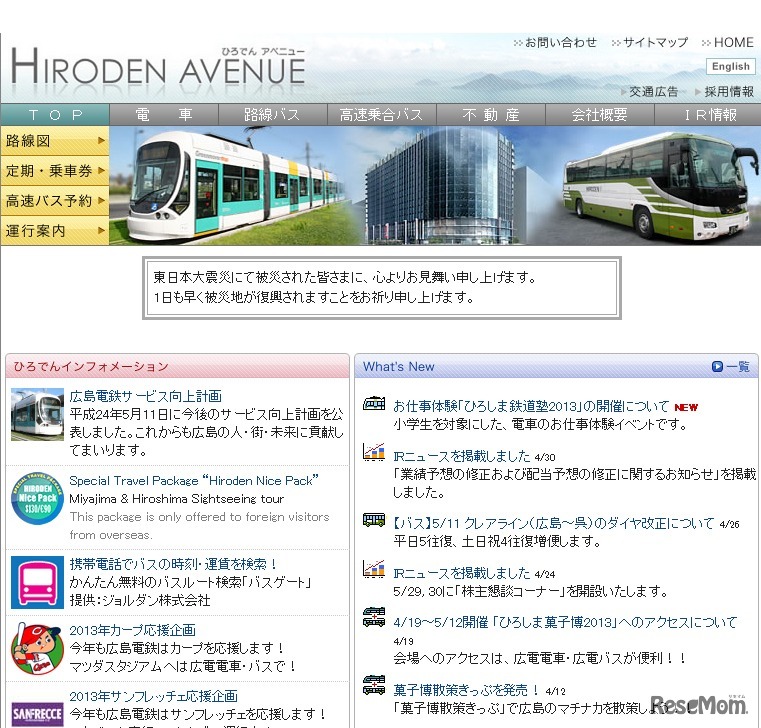The image size is (761, 728).
Task: Open 2013年カープ応援企画 link
Action: tap(132, 630)
